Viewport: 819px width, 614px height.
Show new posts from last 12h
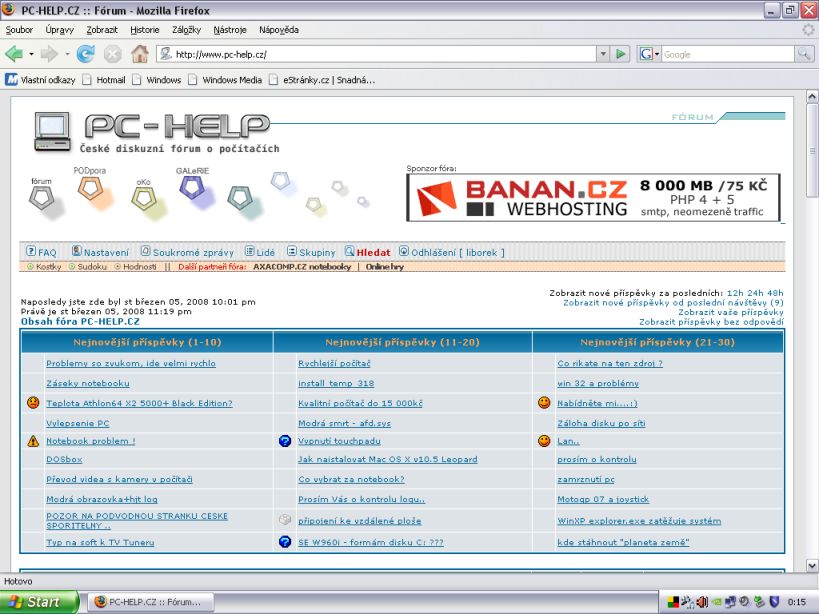click(735, 293)
